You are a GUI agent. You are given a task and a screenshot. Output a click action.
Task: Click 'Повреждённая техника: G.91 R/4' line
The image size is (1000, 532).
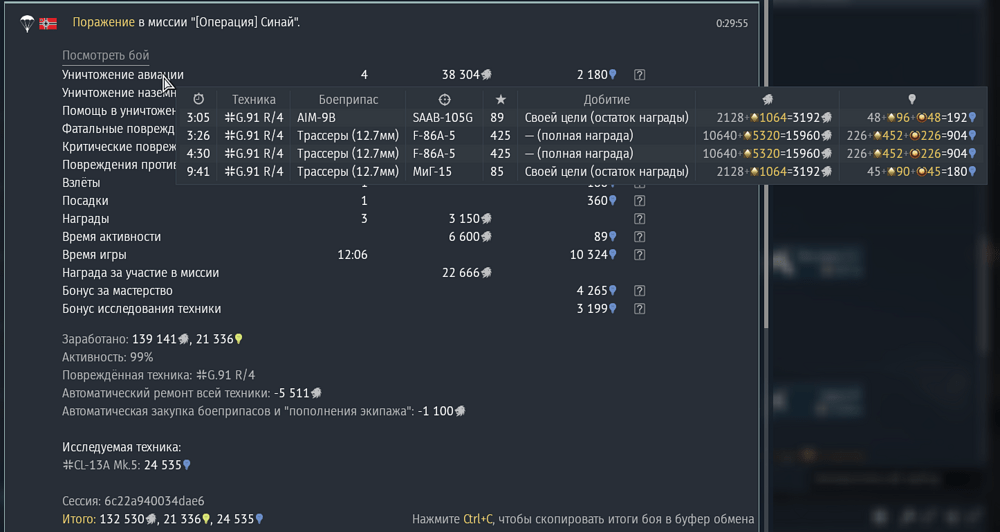(159, 375)
